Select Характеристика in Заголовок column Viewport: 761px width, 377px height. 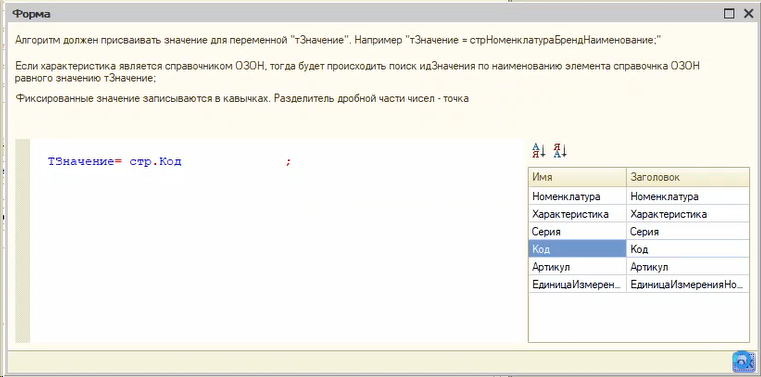pos(688,214)
